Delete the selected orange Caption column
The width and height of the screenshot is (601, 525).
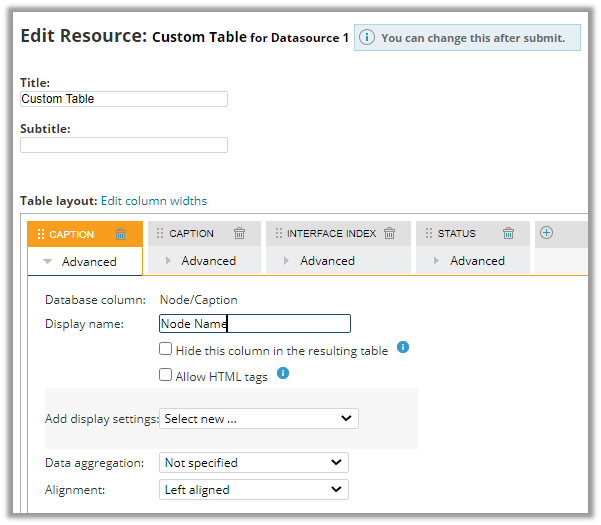coord(121,234)
